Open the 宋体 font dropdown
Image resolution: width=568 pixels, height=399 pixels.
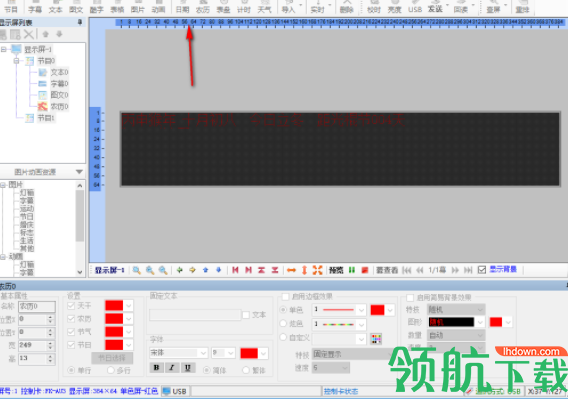[x=203, y=353]
